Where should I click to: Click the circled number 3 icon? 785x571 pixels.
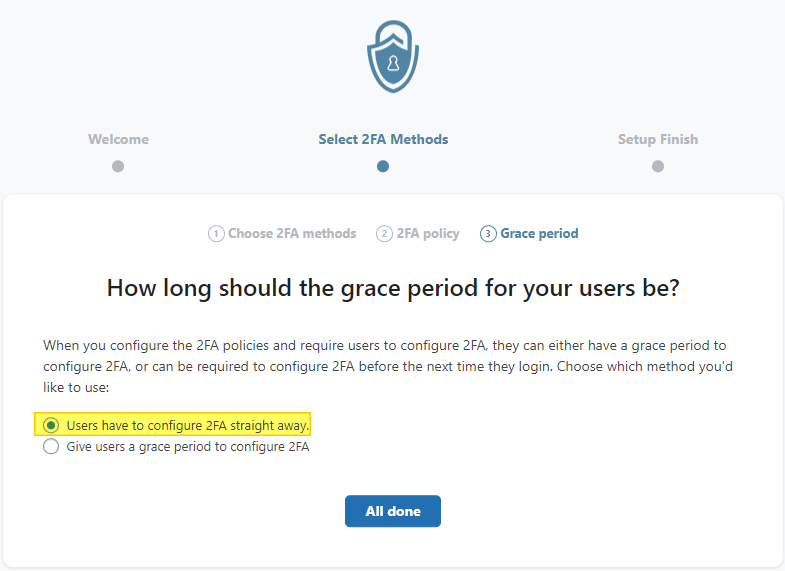pos(488,234)
